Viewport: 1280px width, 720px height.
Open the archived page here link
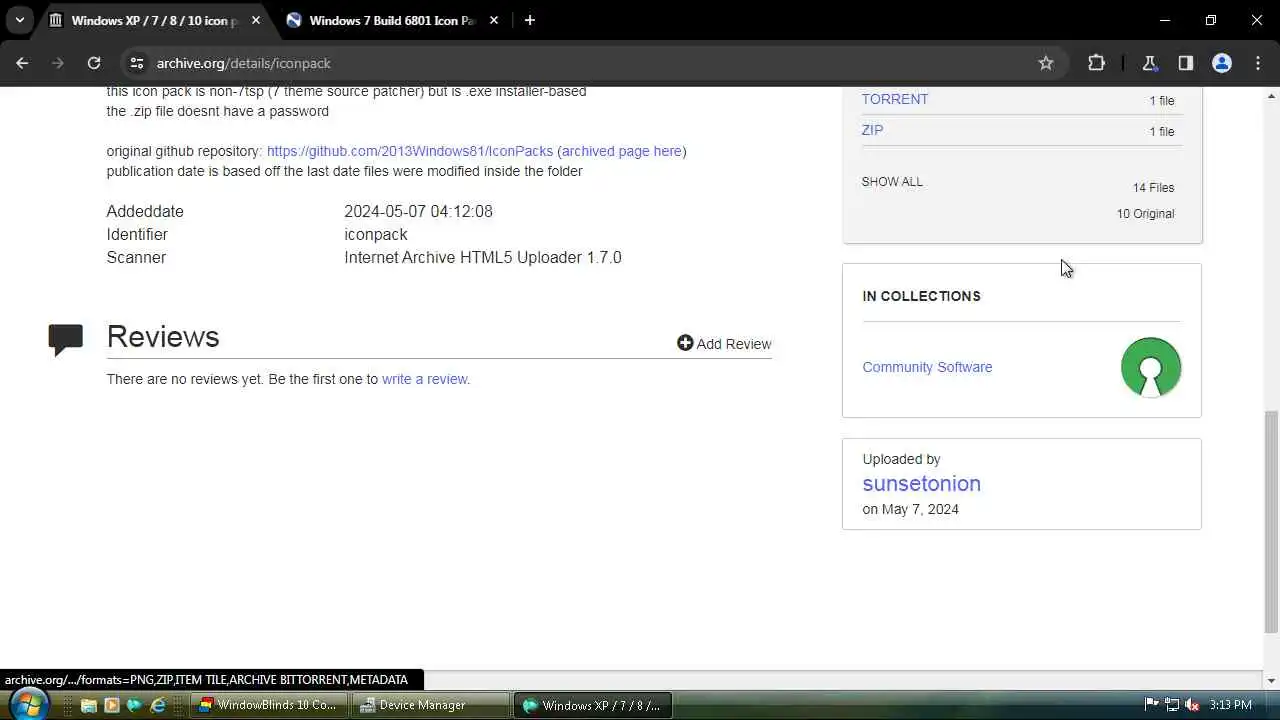(621, 151)
